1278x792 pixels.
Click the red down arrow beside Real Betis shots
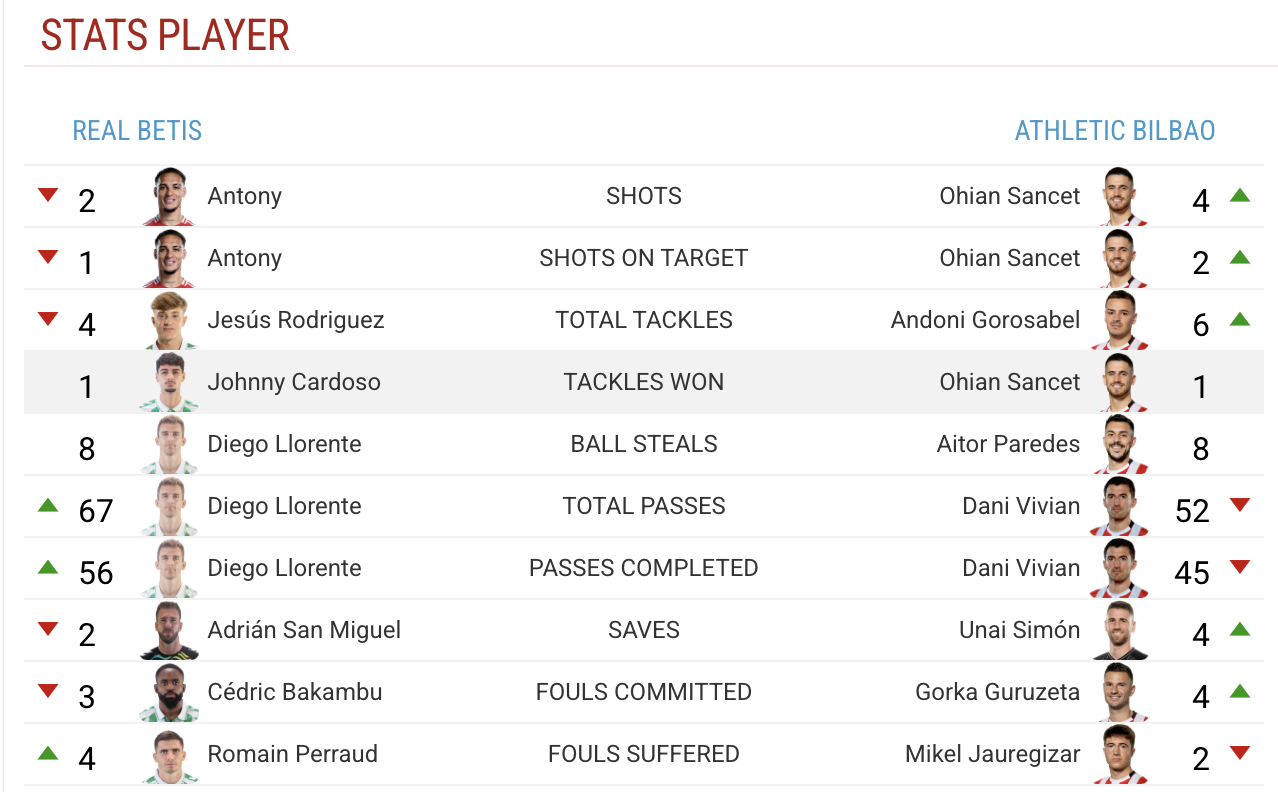(x=48, y=195)
